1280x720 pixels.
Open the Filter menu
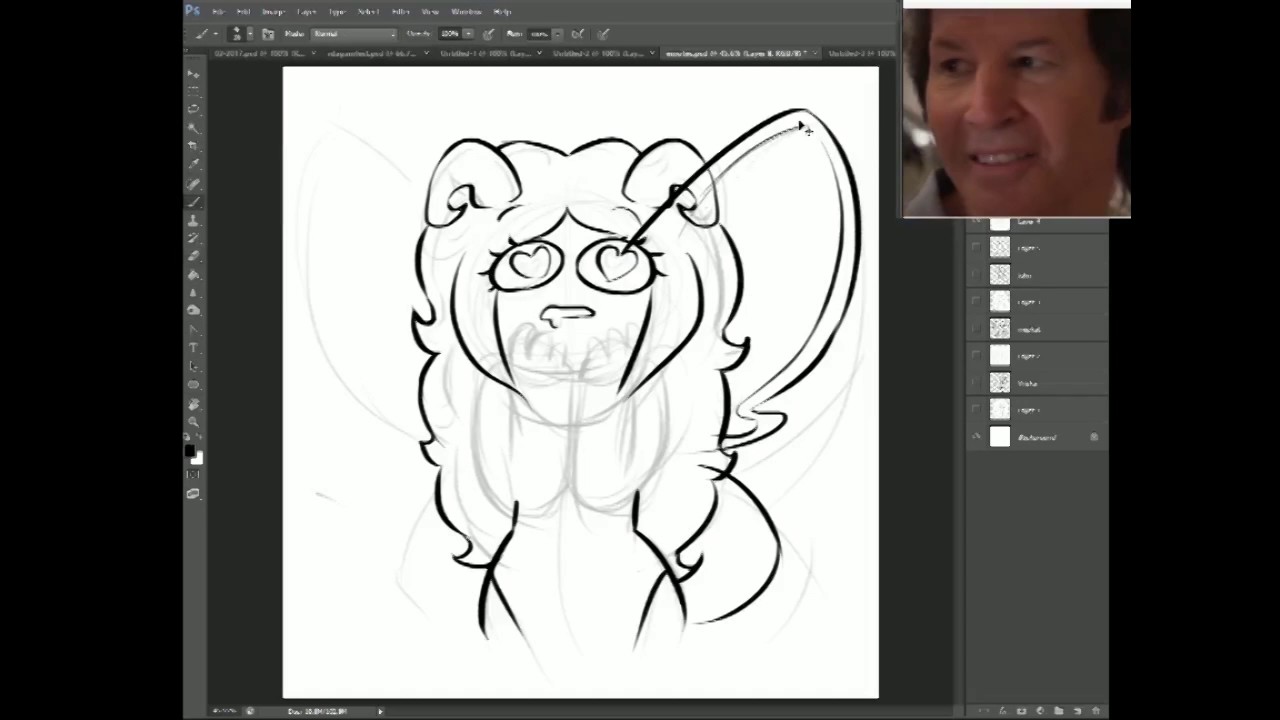point(400,12)
